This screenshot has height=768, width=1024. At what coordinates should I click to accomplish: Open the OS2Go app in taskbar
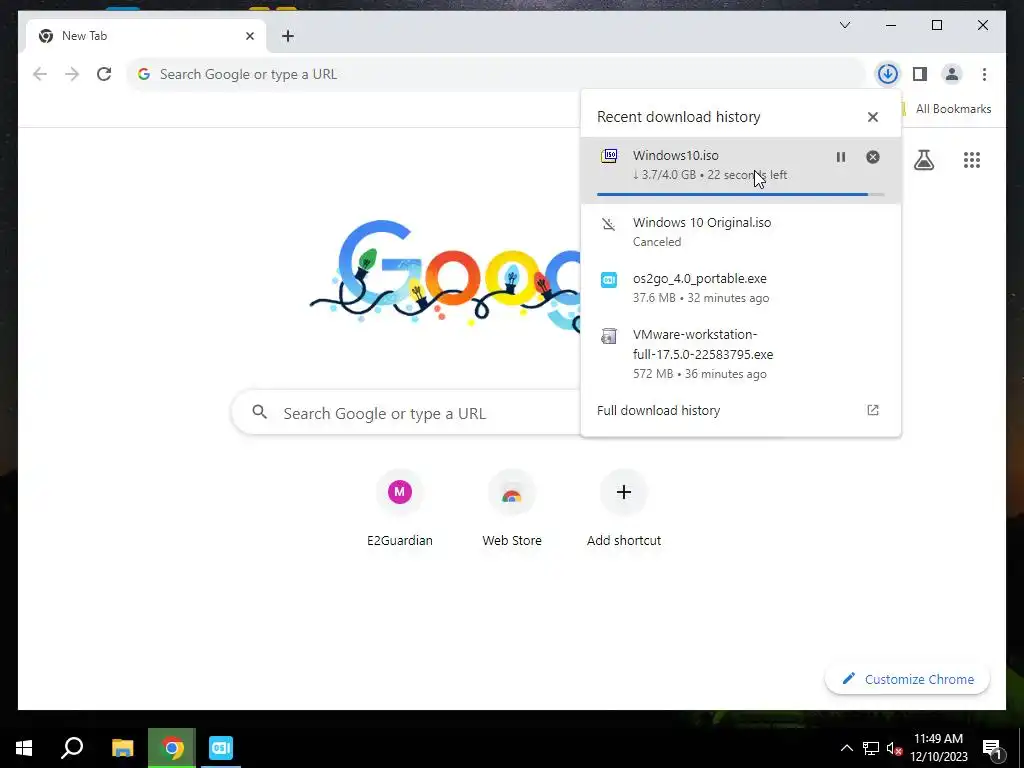(221, 748)
